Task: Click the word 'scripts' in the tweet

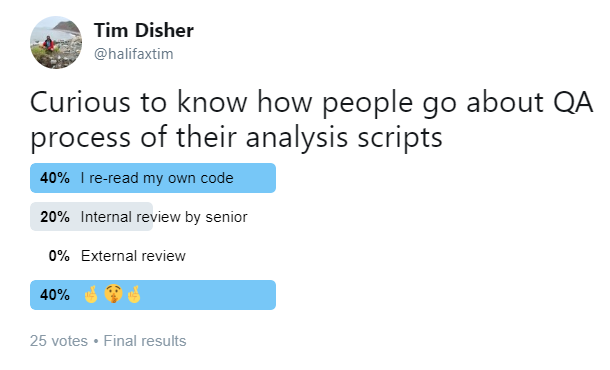Action: point(400,138)
